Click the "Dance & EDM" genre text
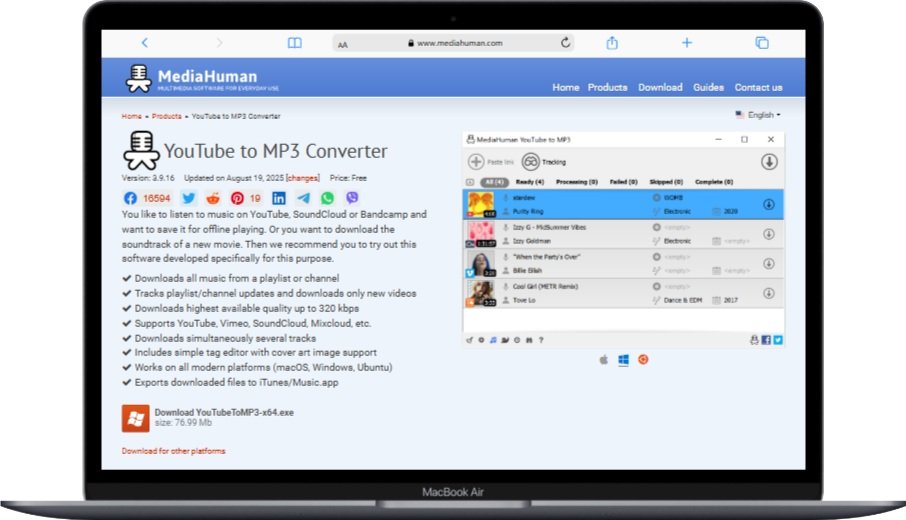 (x=683, y=300)
